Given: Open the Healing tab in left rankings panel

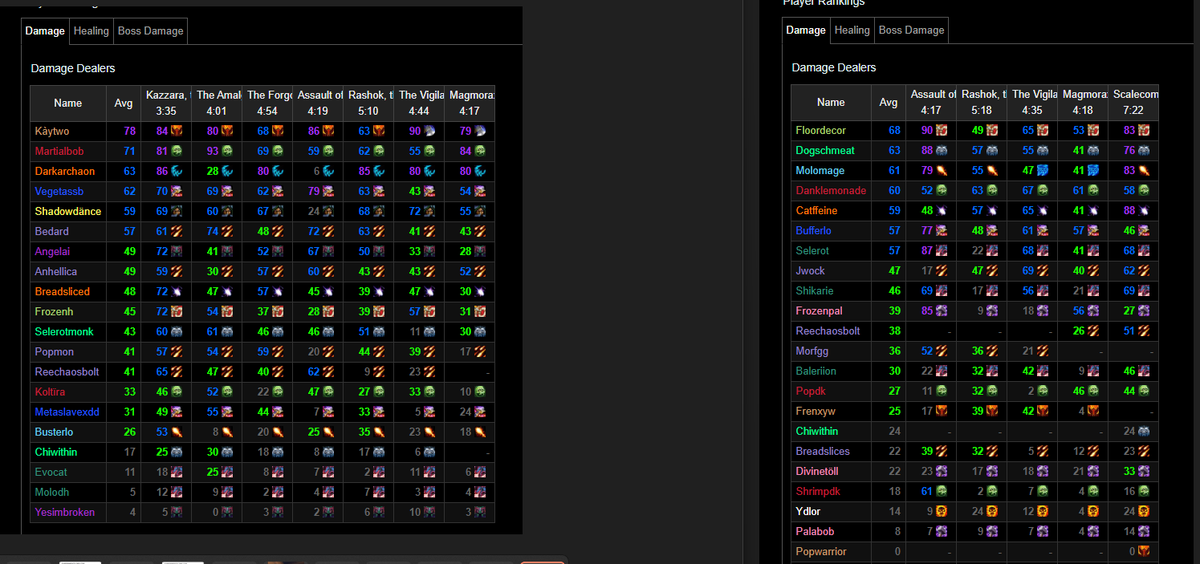Looking at the screenshot, I should coord(91,31).
